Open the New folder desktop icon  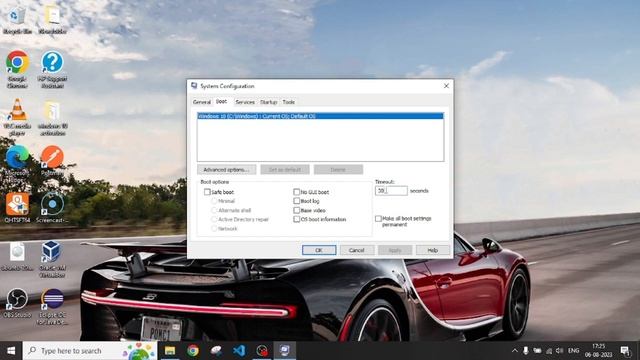coord(52,20)
